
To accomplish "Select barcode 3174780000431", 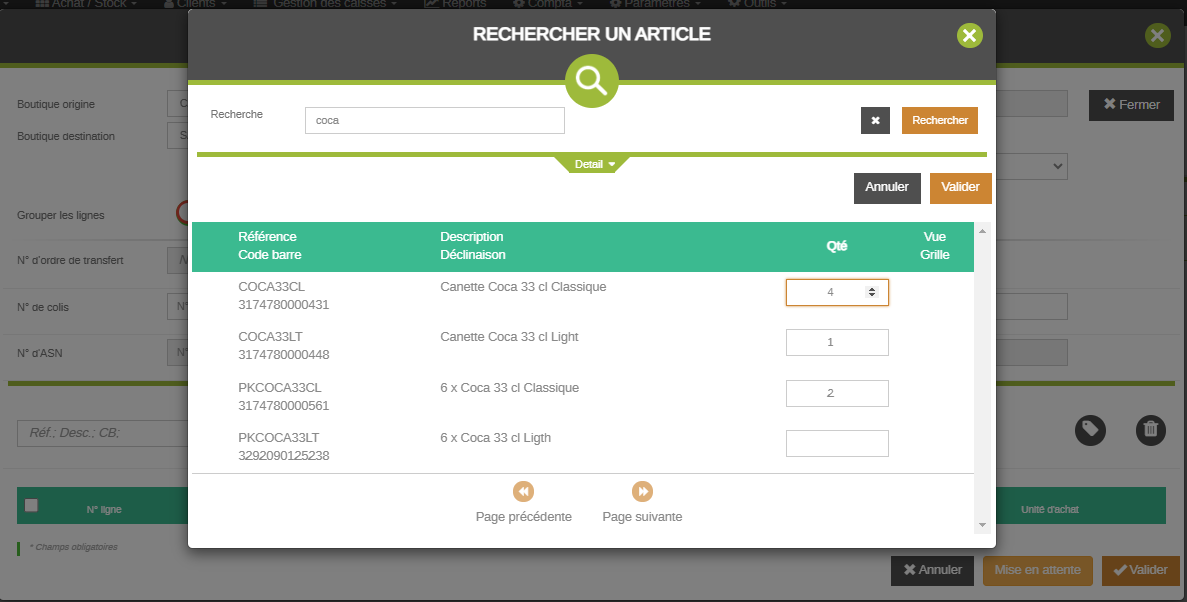I will (x=283, y=305).
